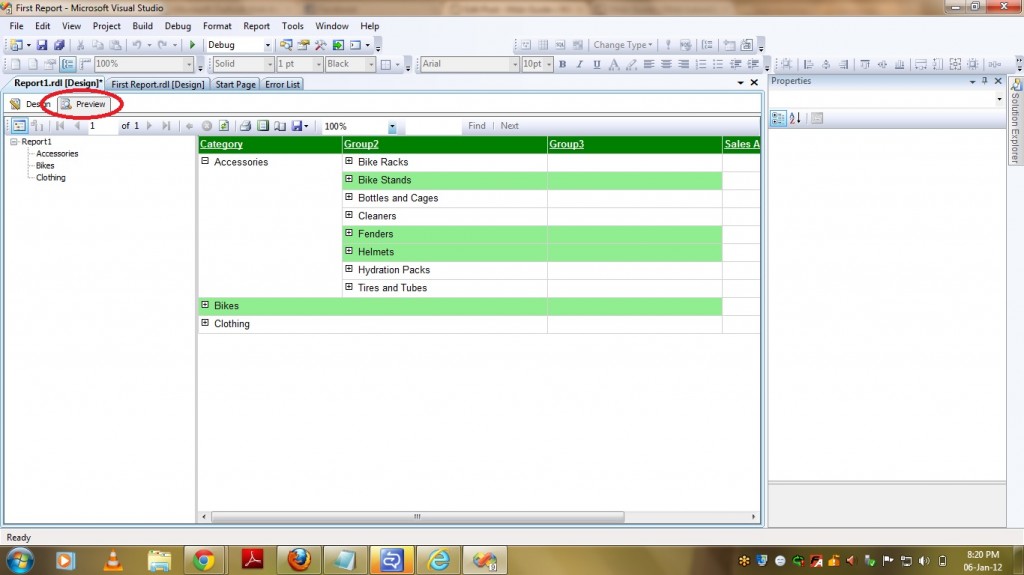Expand the Bikes category row

(x=205, y=306)
